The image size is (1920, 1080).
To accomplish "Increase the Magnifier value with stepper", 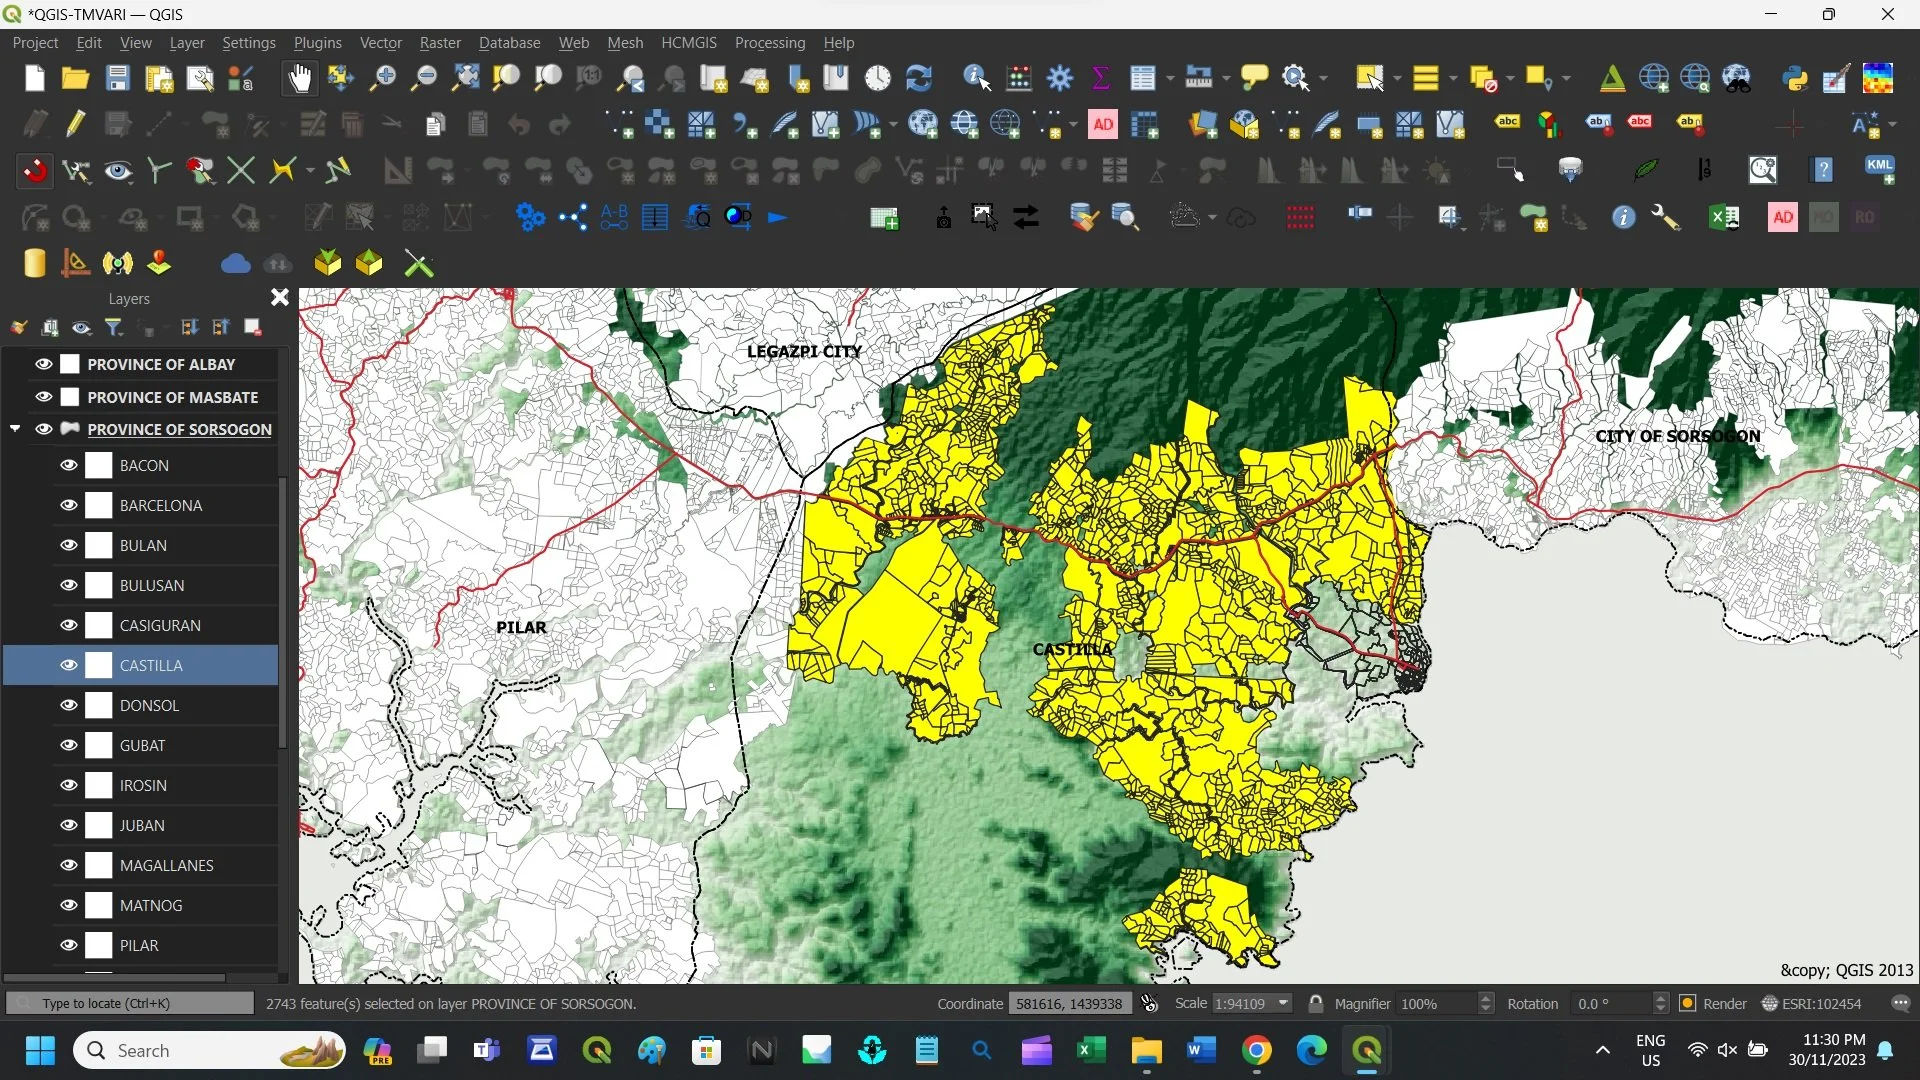I will [1486, 998].
